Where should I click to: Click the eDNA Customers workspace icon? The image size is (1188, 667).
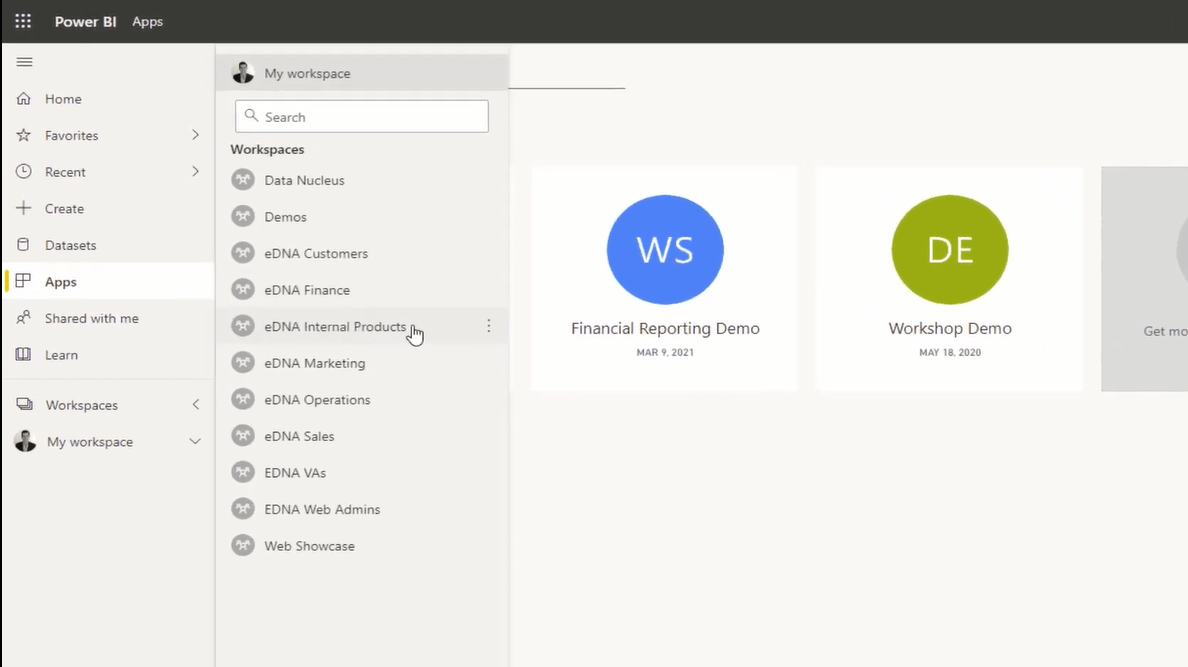pyautogui.click(x=242, y=252)
